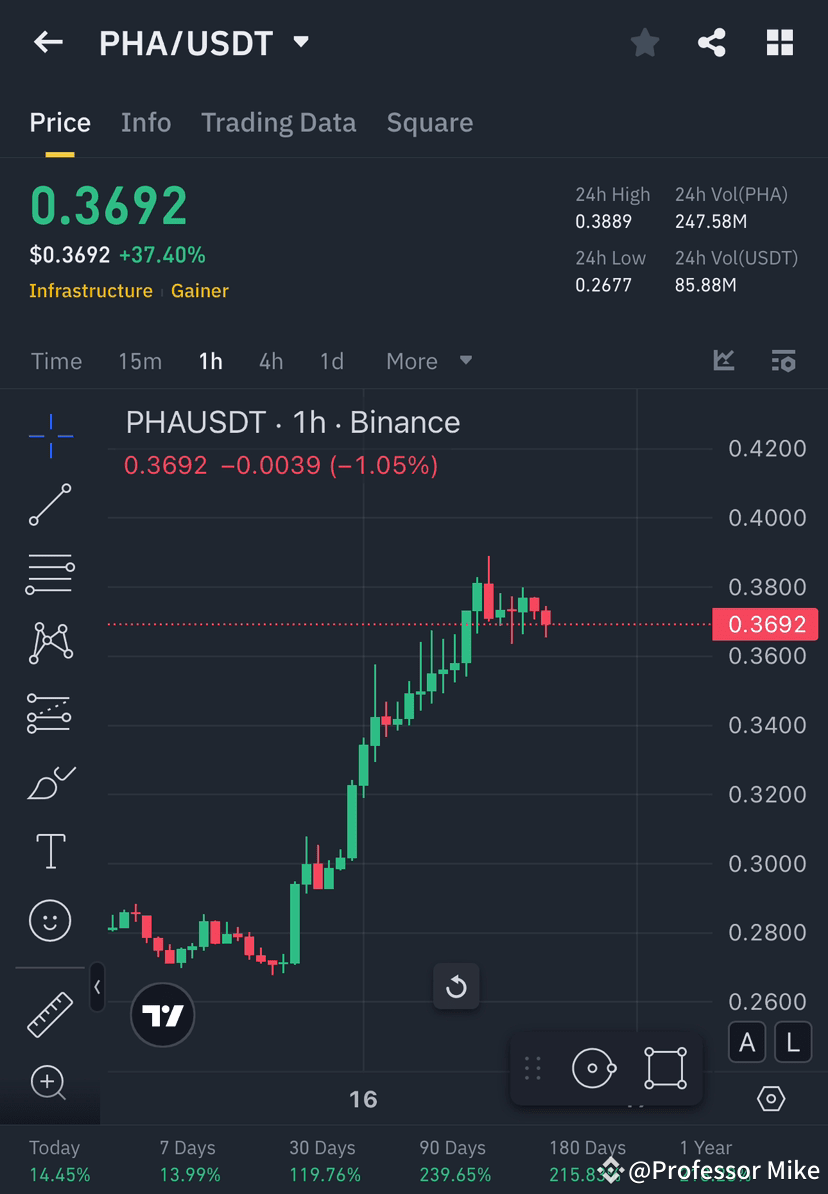
Task: Open the Trading Data tab
Action: pos(278,122)
